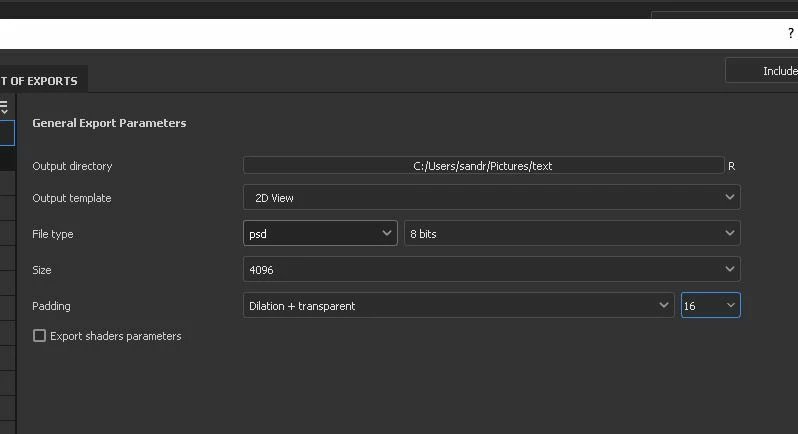The image size is (798, 434).
Task: Open the Size 4096 dropdown
Action: [x=492, y=270]
